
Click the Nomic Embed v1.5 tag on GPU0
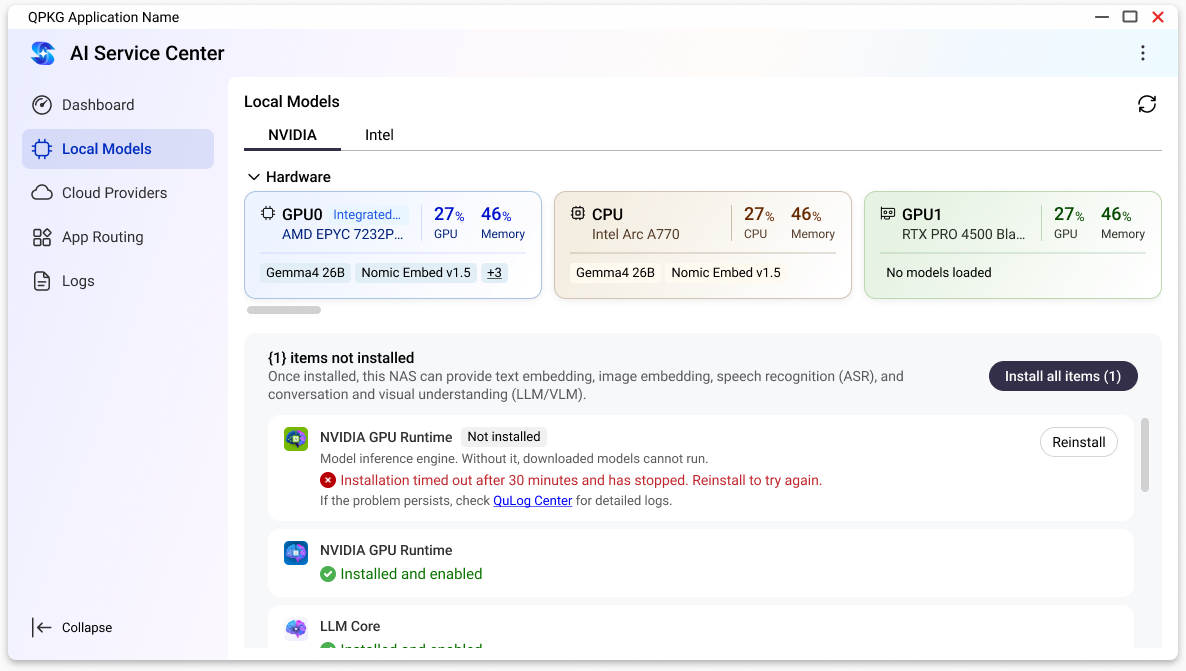pos(416,272)
